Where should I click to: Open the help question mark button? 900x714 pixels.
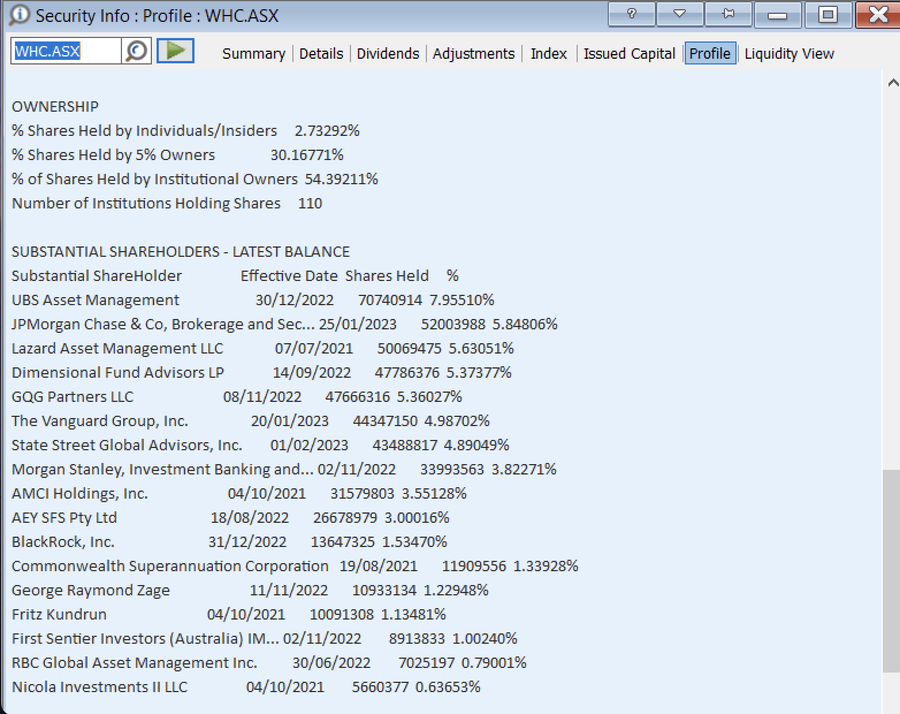click(631, 14)
